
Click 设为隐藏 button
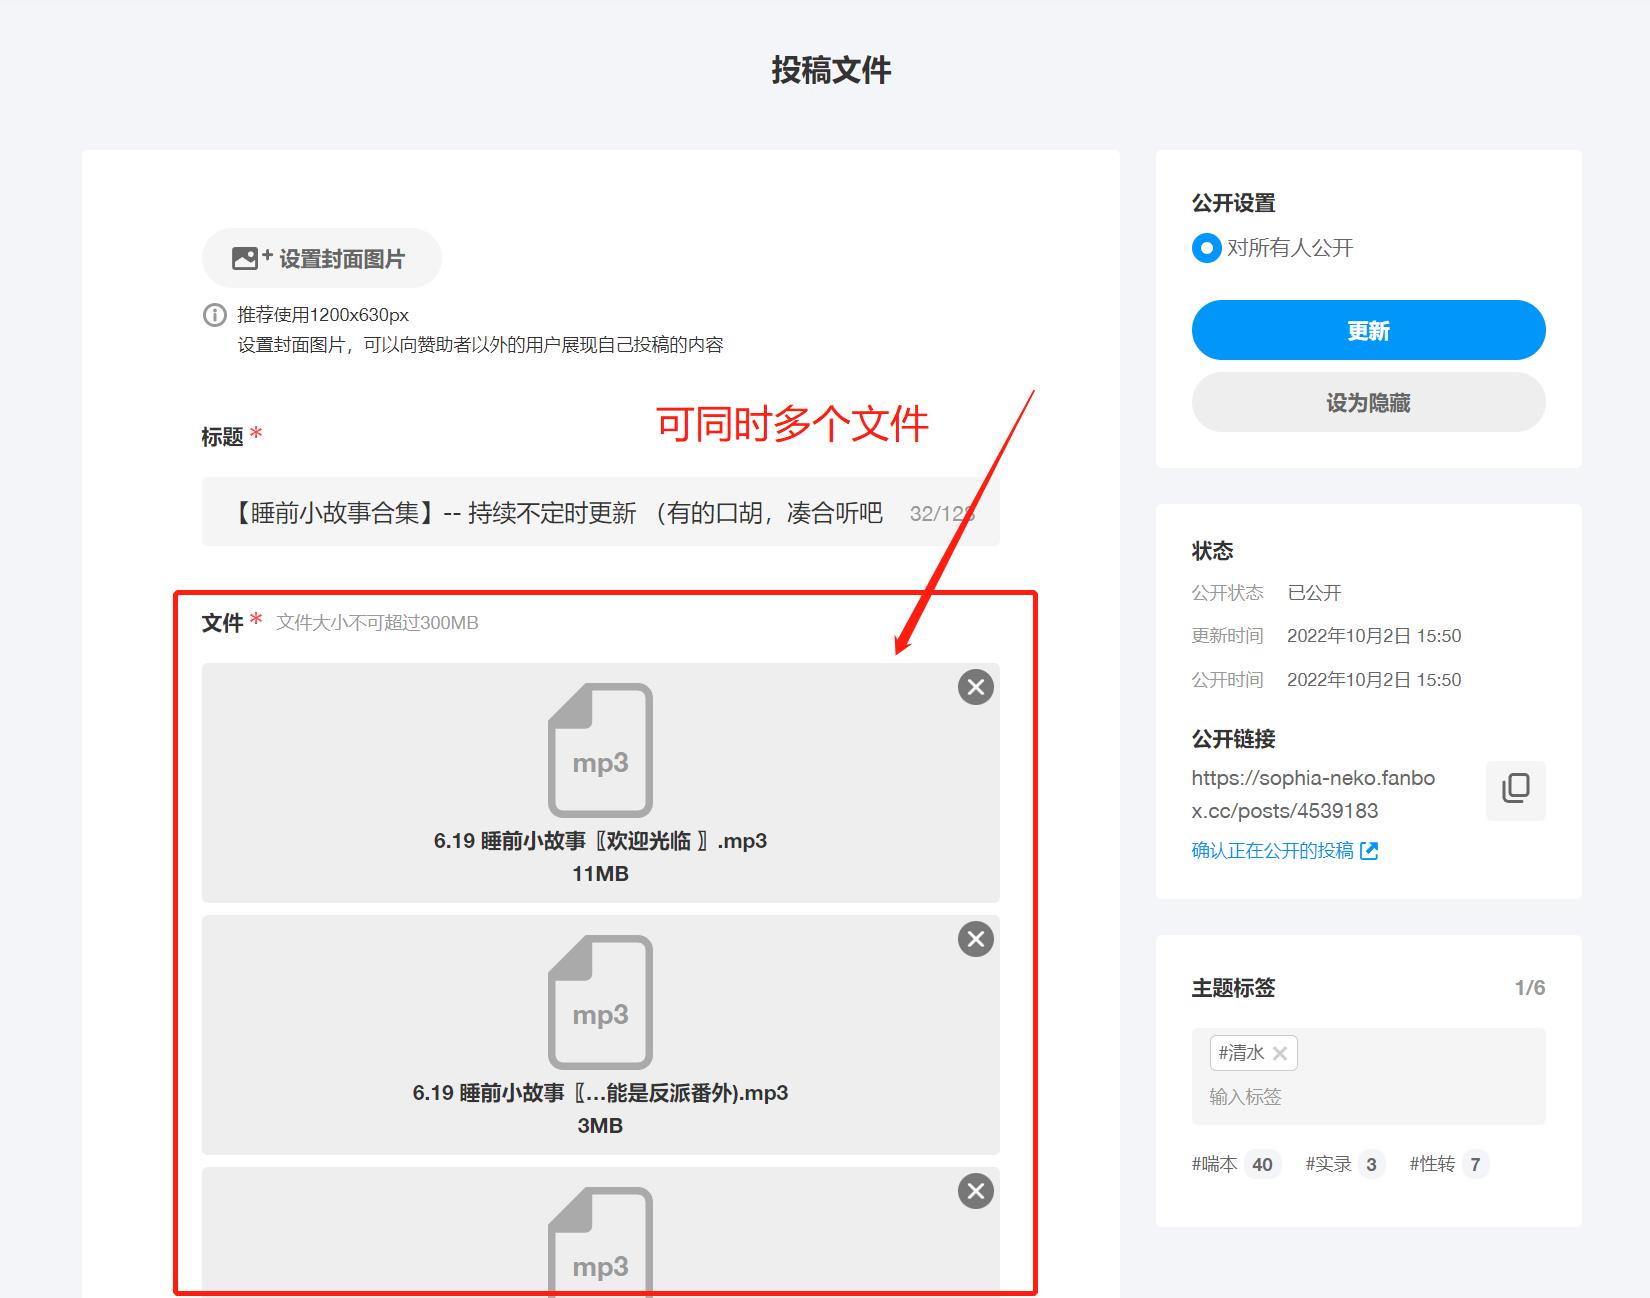(1368, 403)
